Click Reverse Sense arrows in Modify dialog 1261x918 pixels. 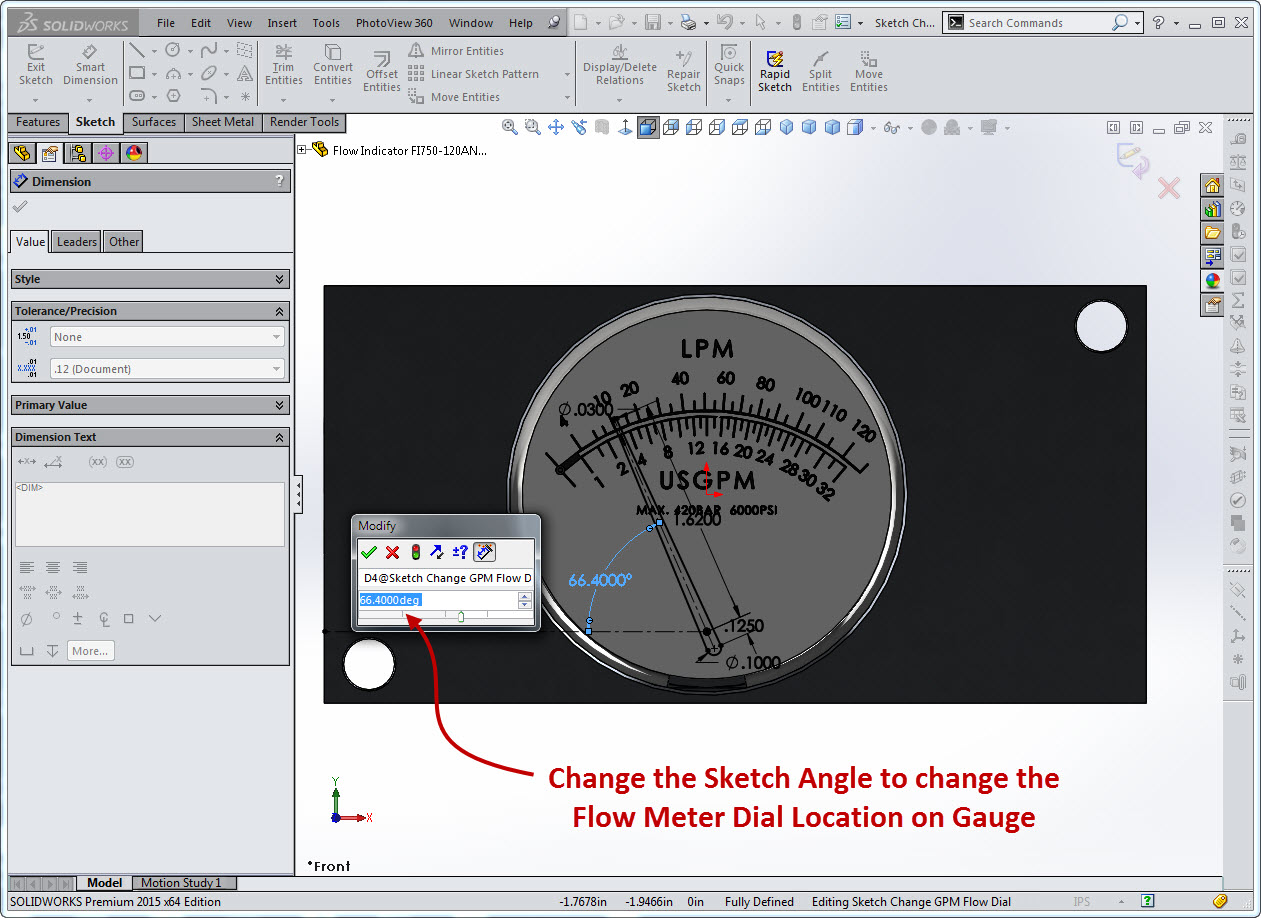click(x=437, y=552)
